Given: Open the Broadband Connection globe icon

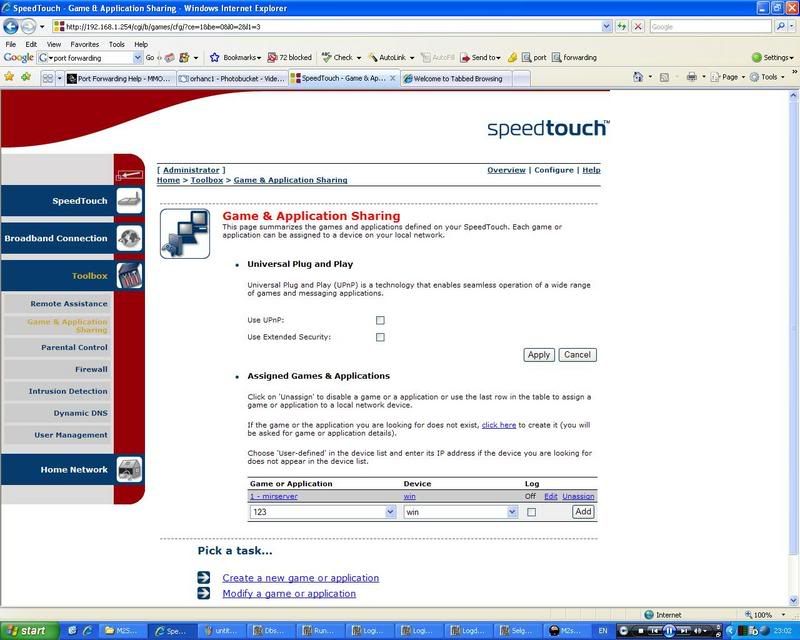Looking at the screenshot, I should [129, 238].
